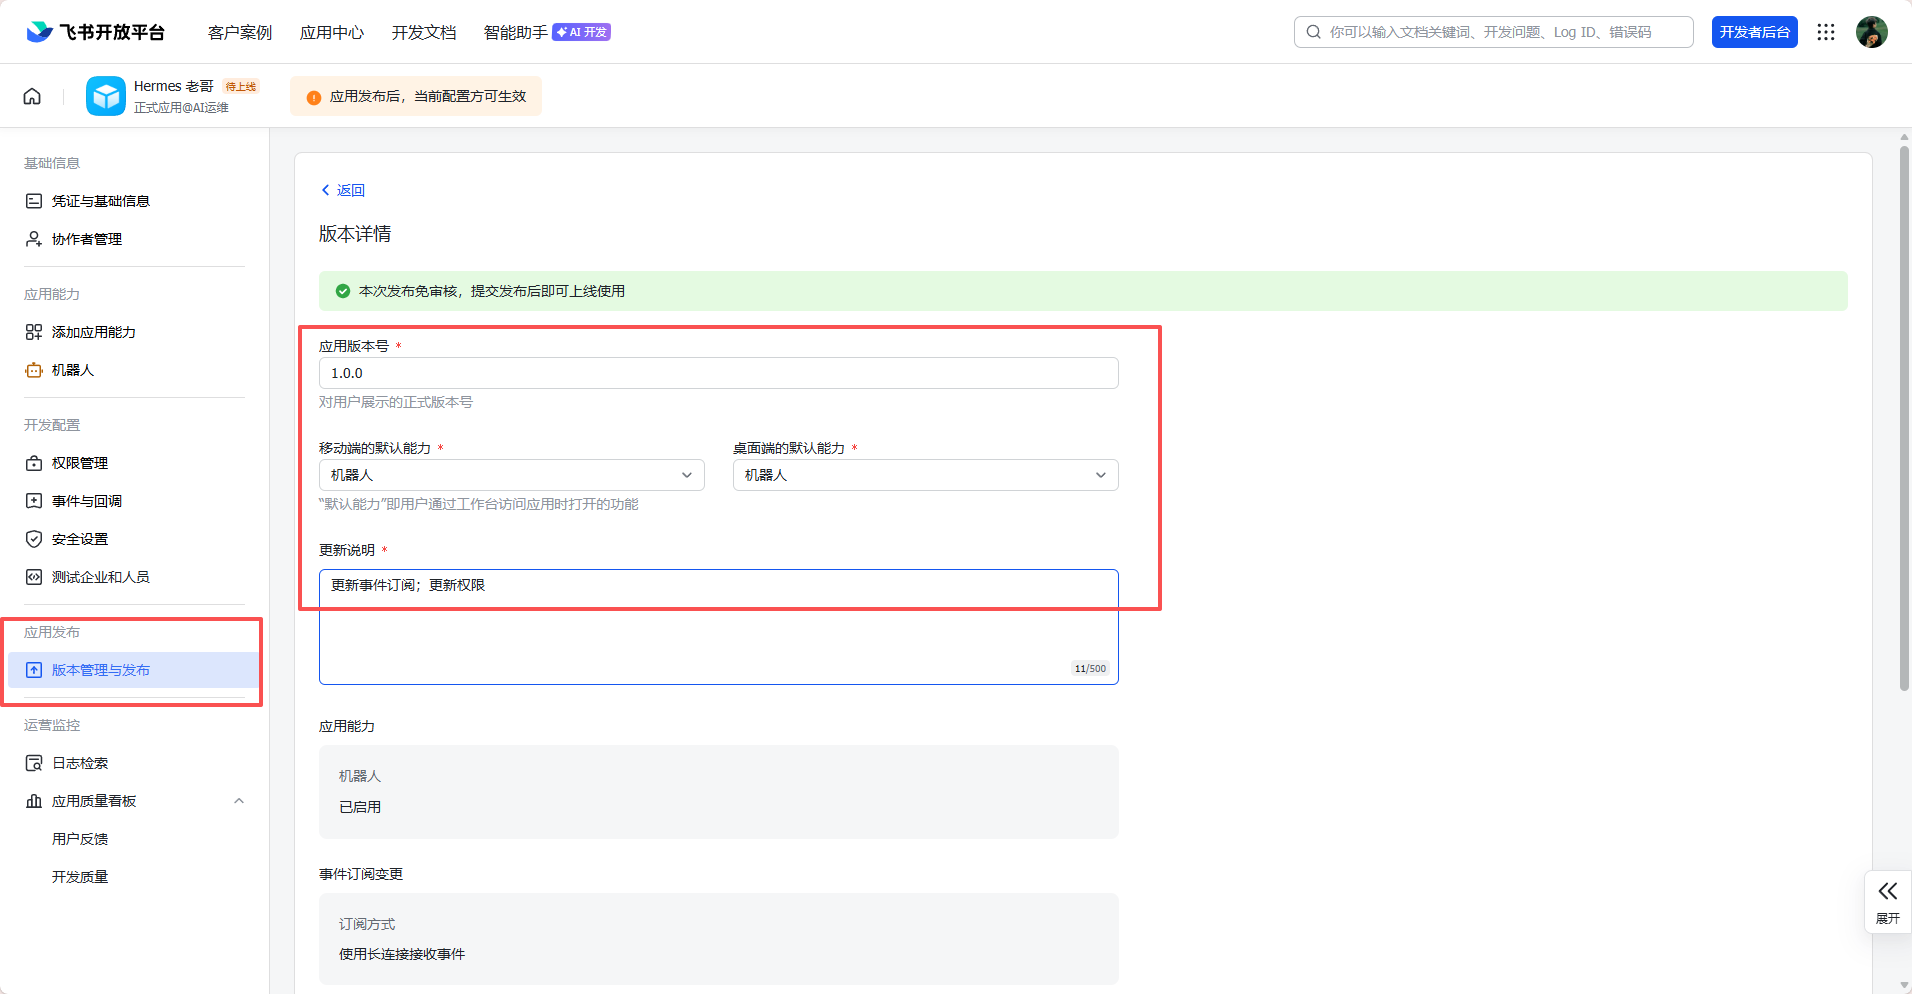This screenshot has height=994, width=1912.
Task: Open 应用中心 in top navigation
Action: click(x=332, y=32)
